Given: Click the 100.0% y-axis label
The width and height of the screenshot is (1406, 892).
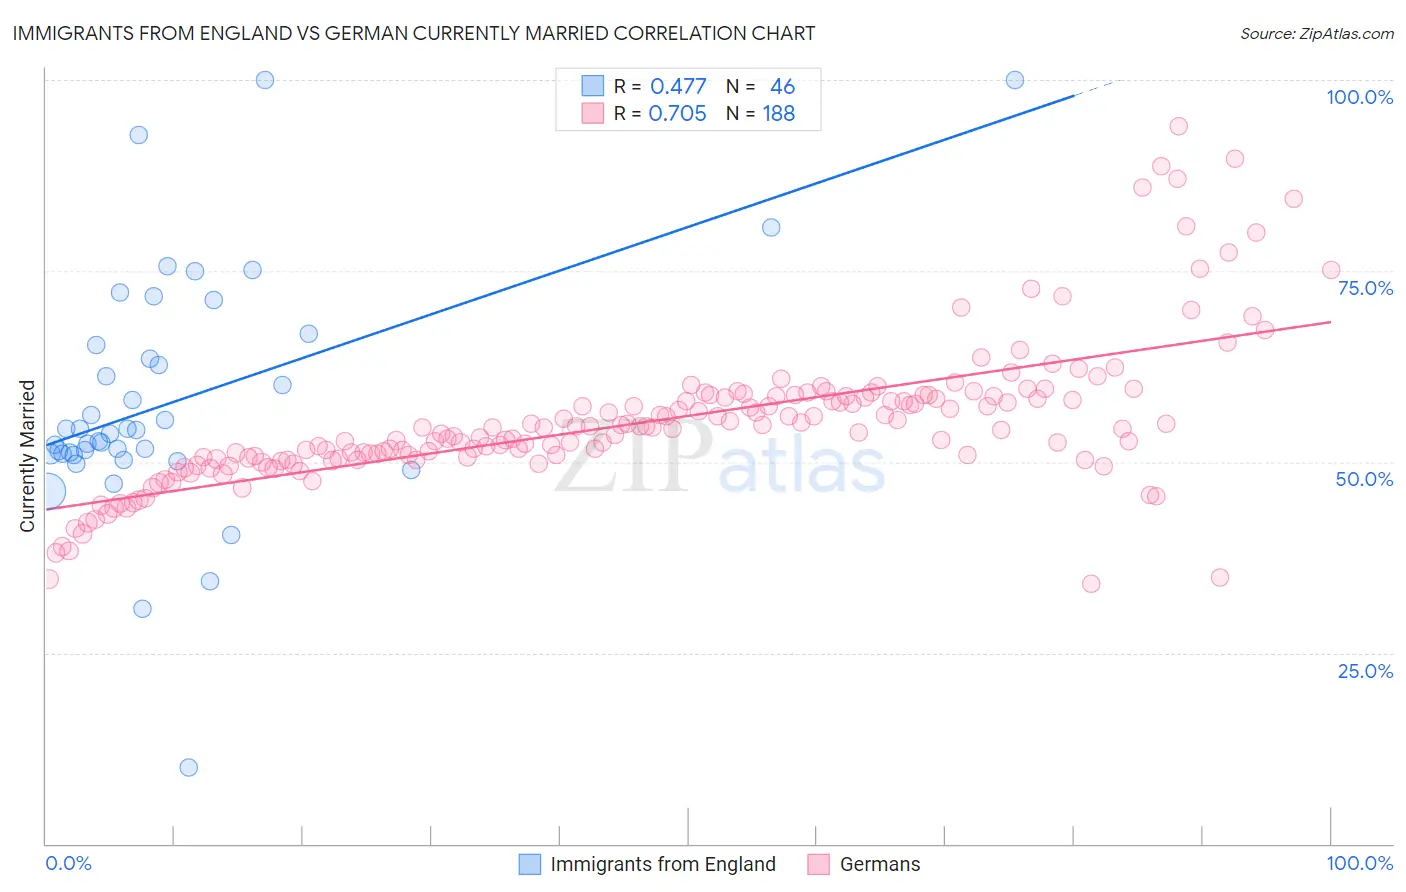Looking at the screenshot, I should coord(1360,97).
